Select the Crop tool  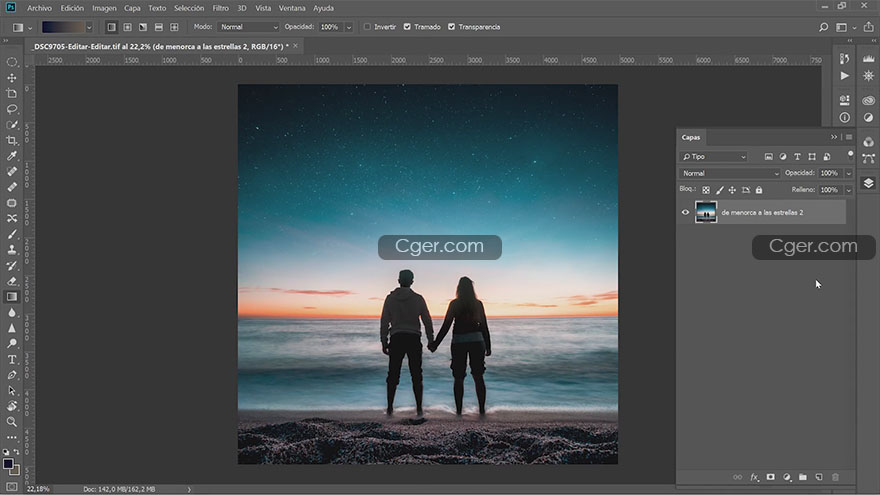[x=12, y=140]
